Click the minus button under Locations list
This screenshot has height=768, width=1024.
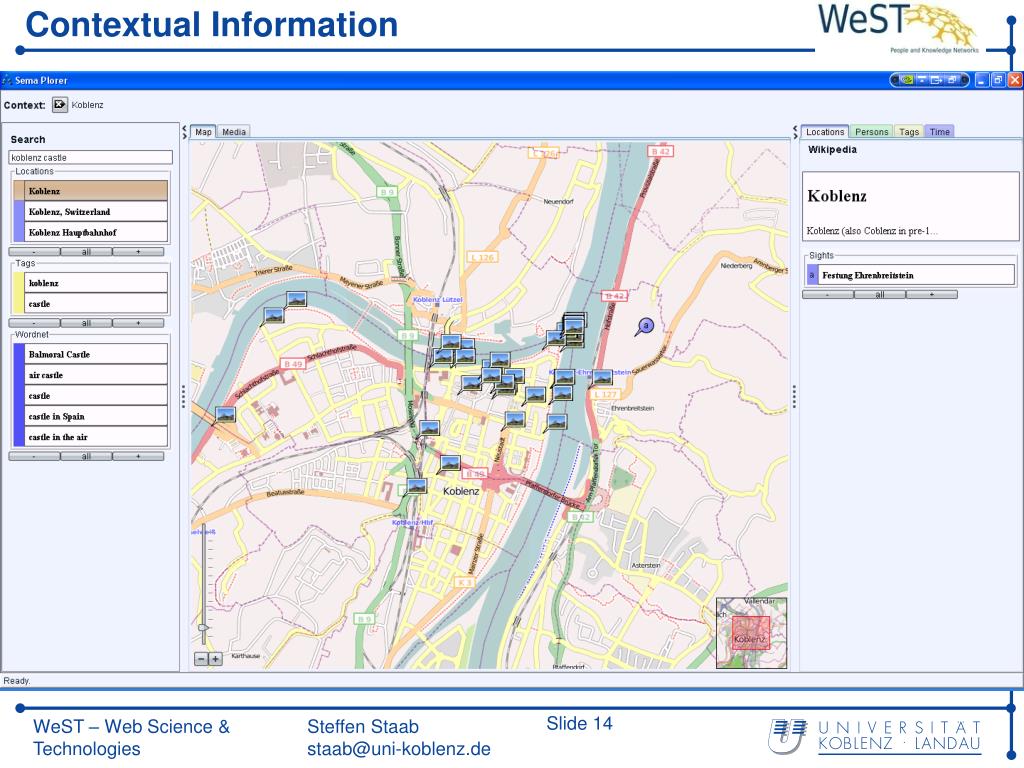point(35,251)
